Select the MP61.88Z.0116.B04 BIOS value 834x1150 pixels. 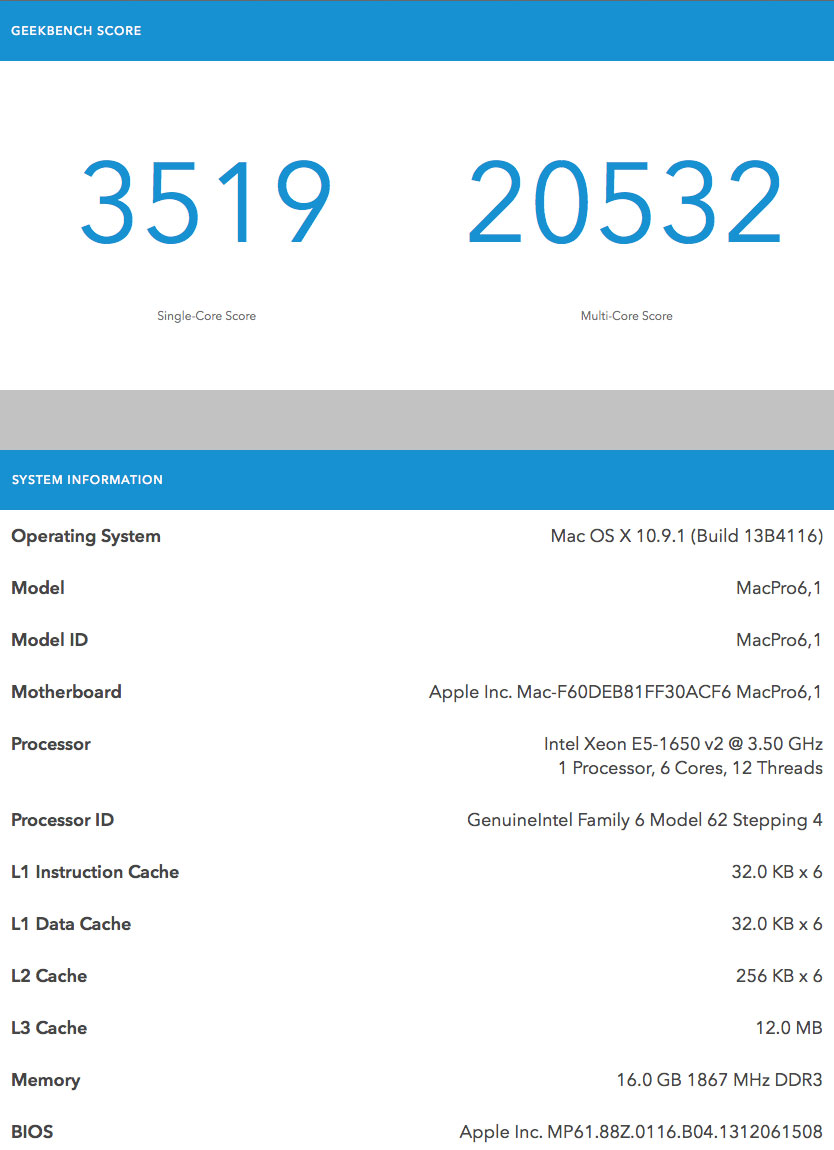(641, 1132)
